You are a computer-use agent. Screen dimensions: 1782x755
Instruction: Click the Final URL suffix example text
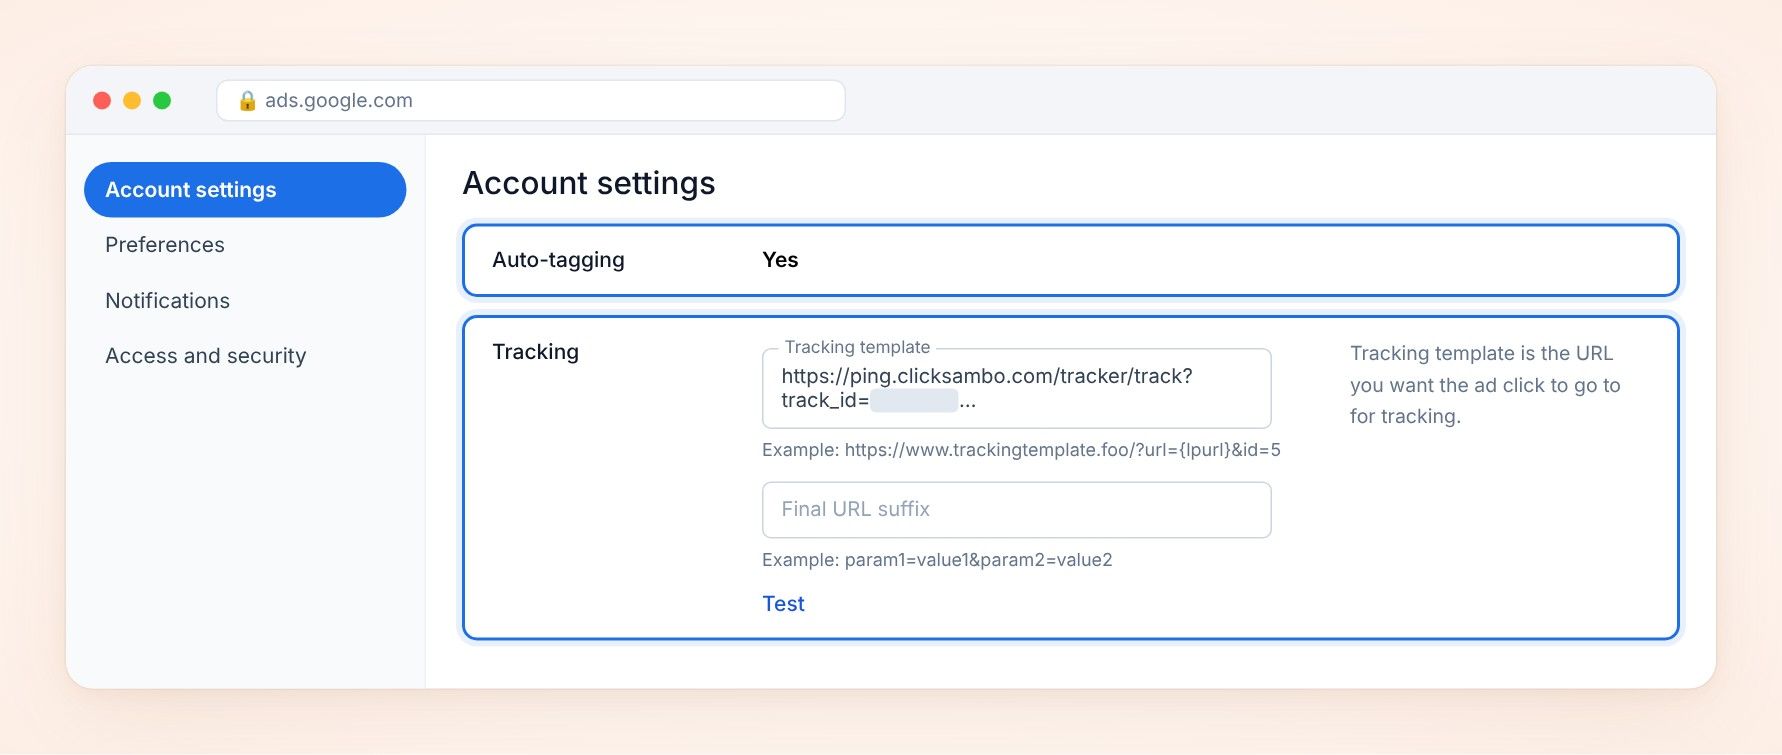pyautogui.click(x=937, y=560)
